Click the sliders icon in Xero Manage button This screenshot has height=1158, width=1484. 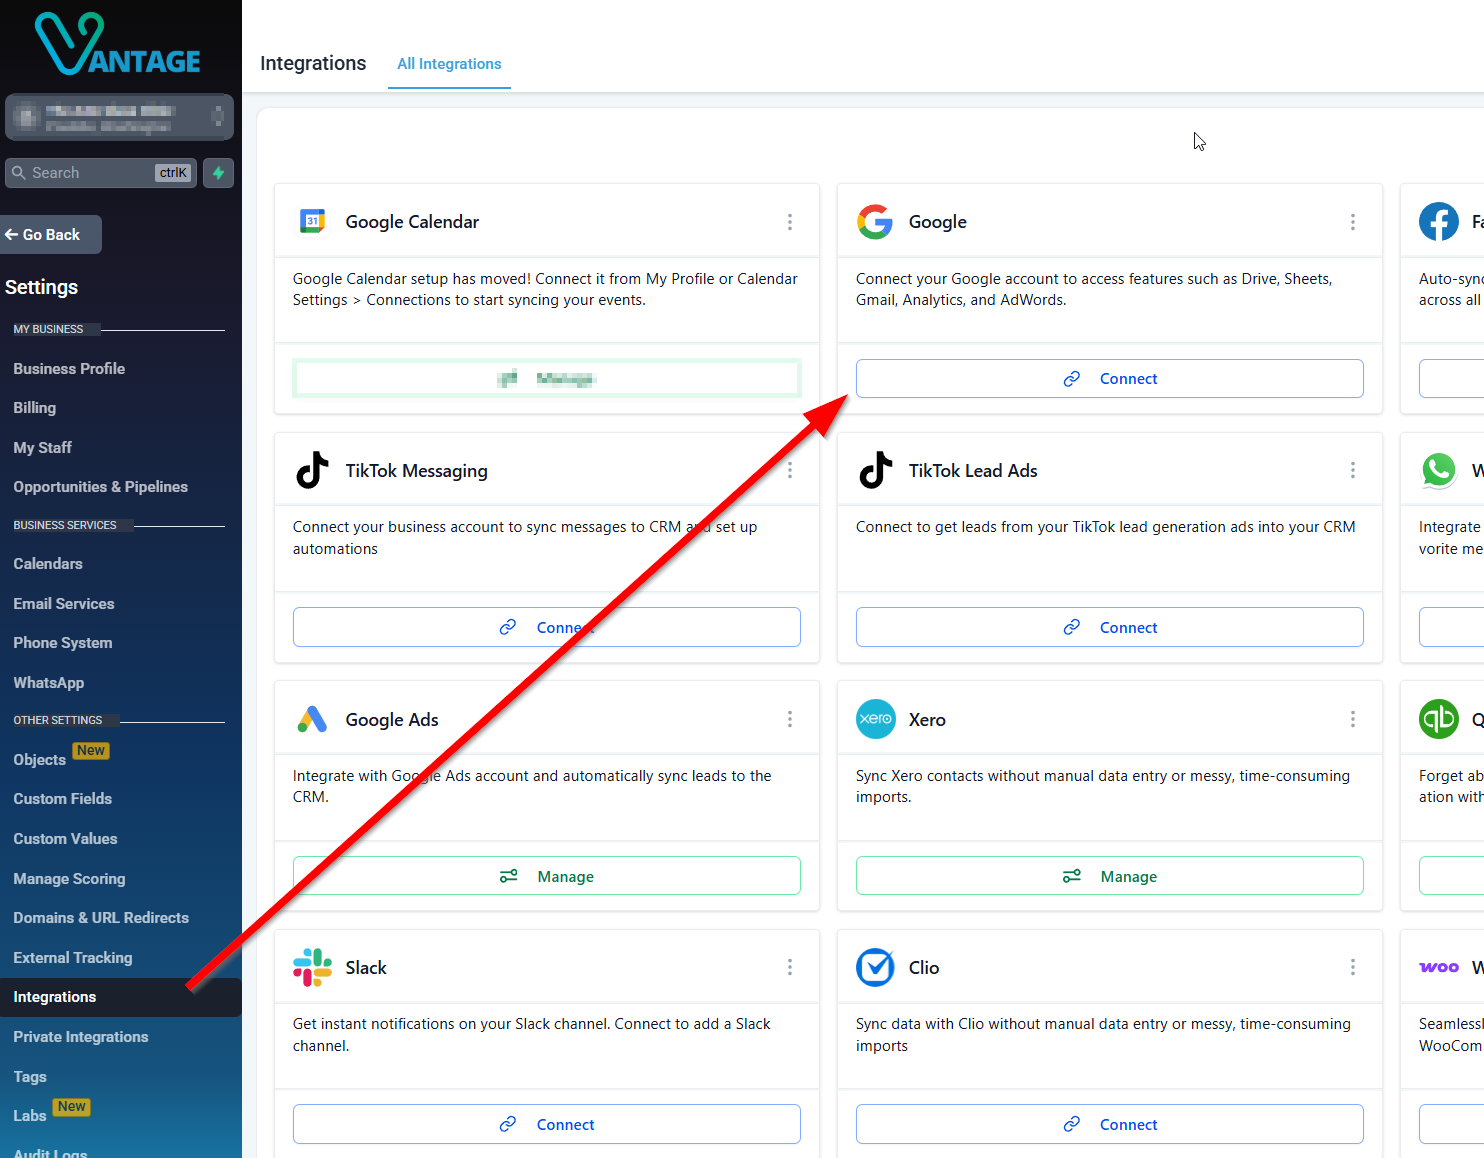[1072, 876]
